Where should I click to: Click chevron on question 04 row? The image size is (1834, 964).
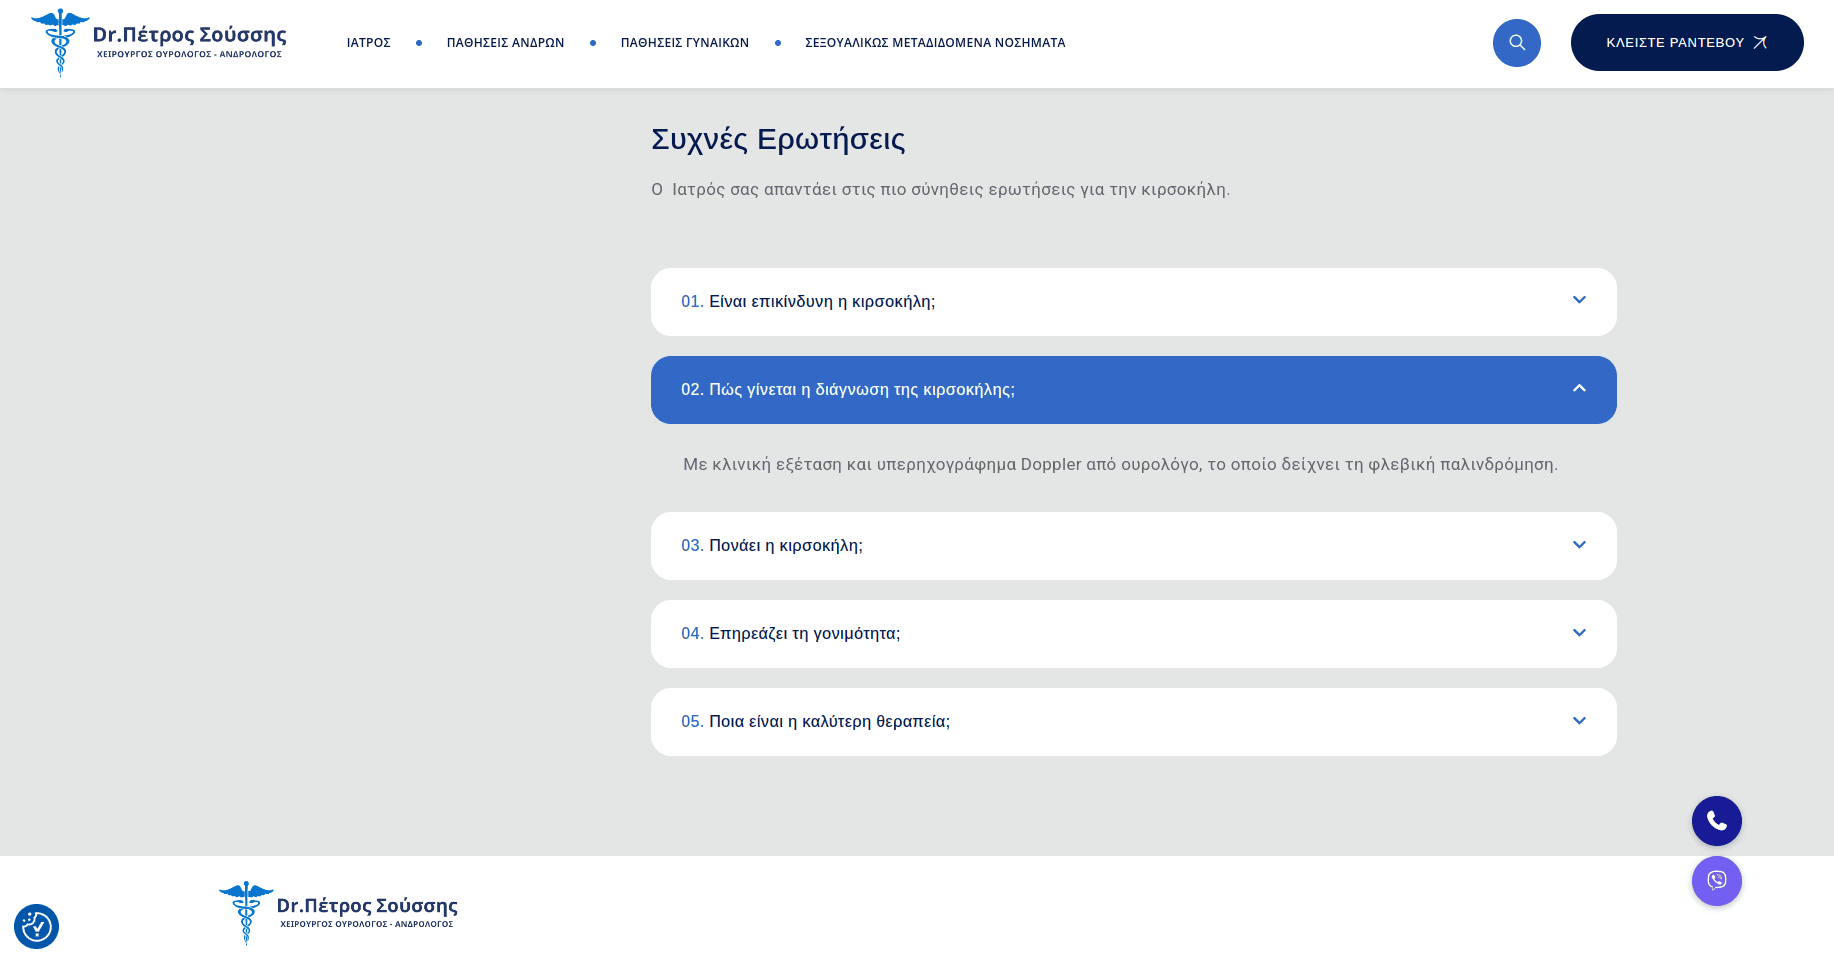point(1579,633)
